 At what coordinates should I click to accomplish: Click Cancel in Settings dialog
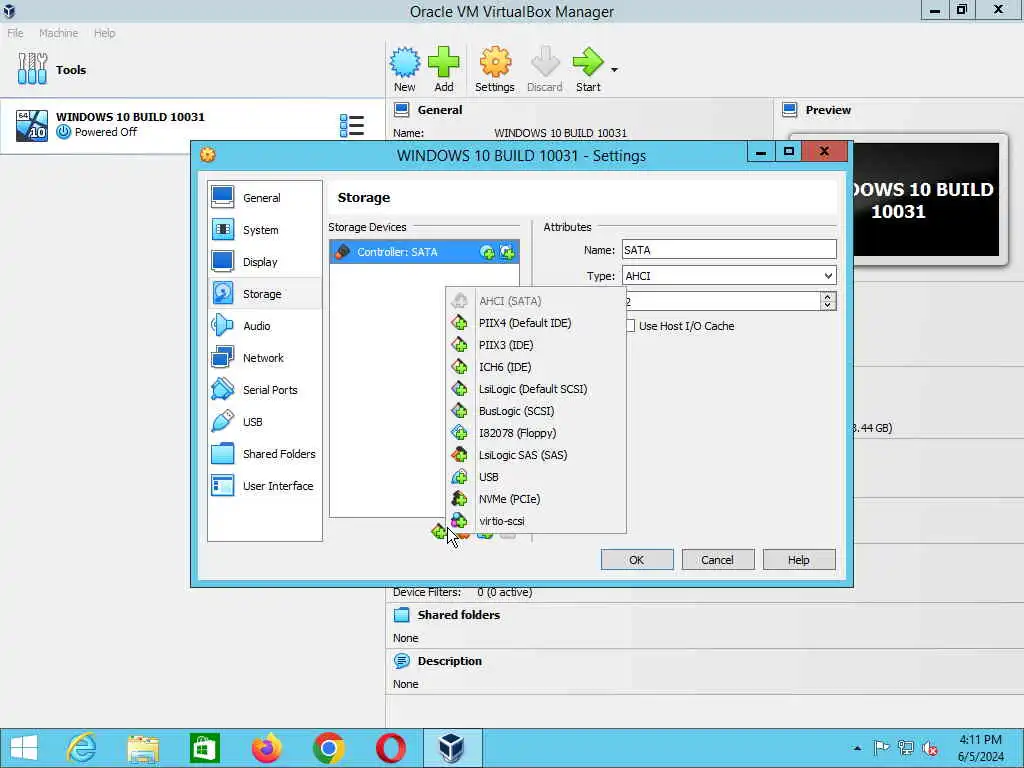click(717, 560)
